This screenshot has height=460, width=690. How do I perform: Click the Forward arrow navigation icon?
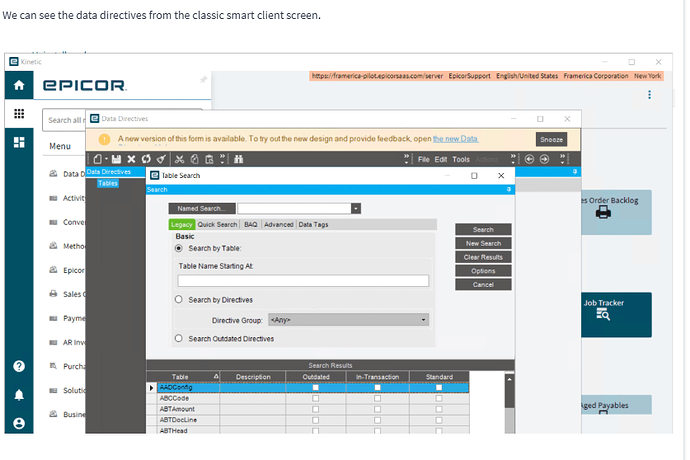(x=544, y=159)
